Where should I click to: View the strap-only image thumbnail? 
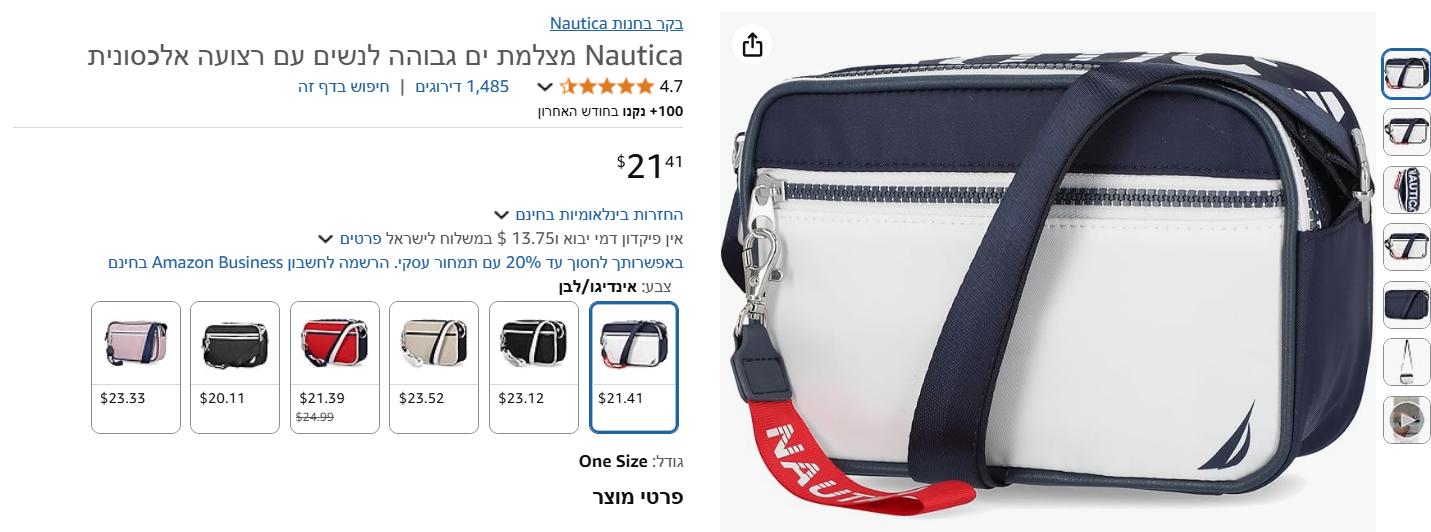point(1406,363)
